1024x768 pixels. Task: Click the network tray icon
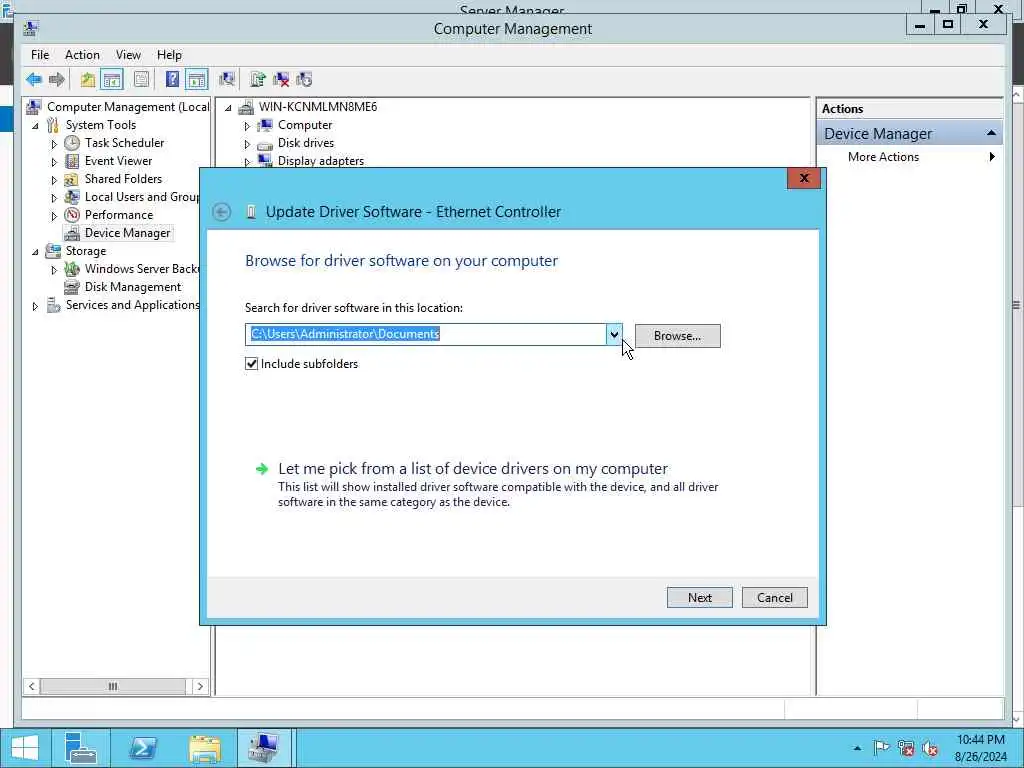[906, 748]
